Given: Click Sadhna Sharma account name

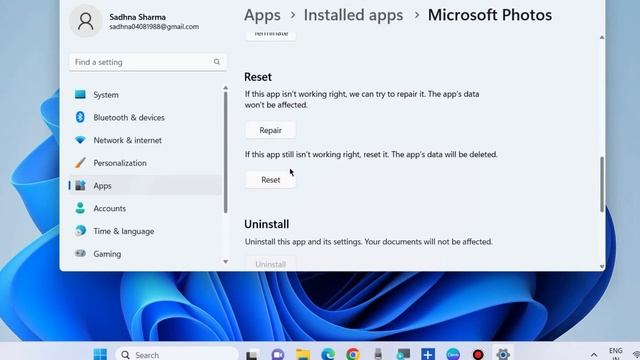Looking at the screenshot, I should coord(138,17).
